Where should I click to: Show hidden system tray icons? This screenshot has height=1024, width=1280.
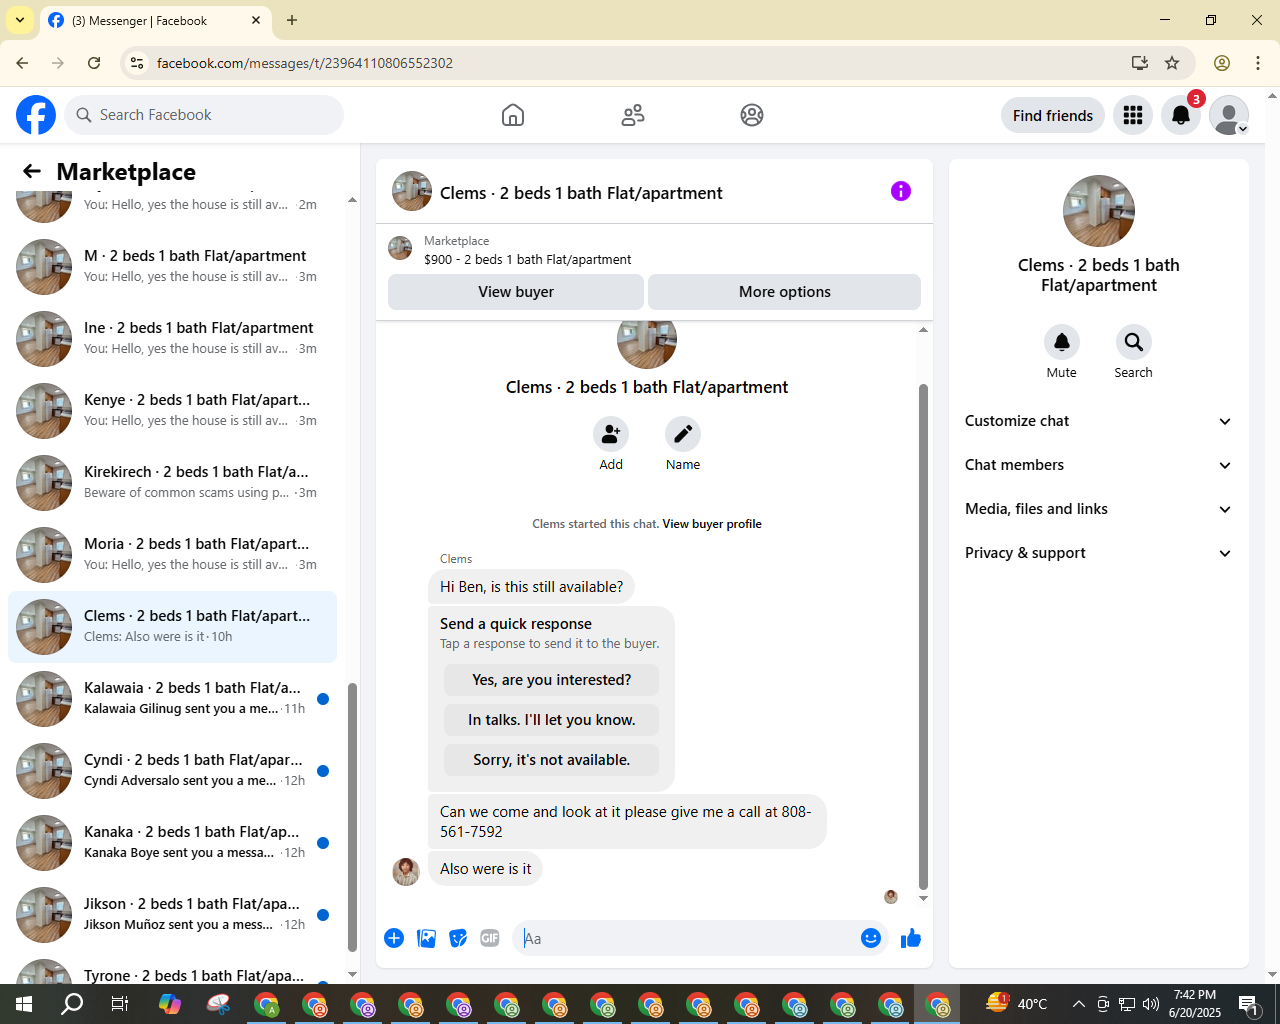click(1078, 1004)
